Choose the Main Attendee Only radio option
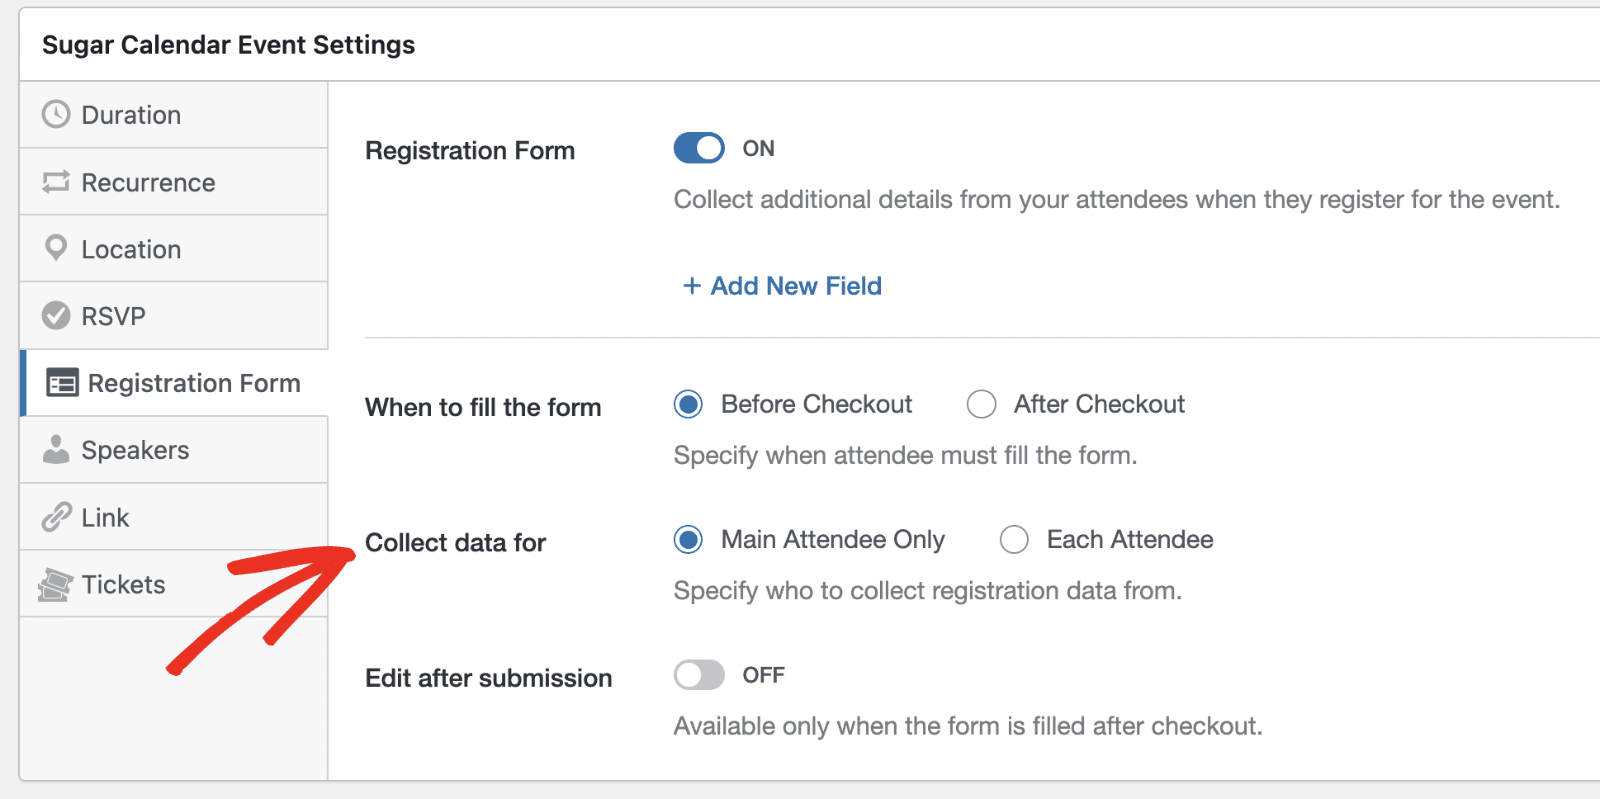This screenshot has width=1600, height=799. pos(688,540)
